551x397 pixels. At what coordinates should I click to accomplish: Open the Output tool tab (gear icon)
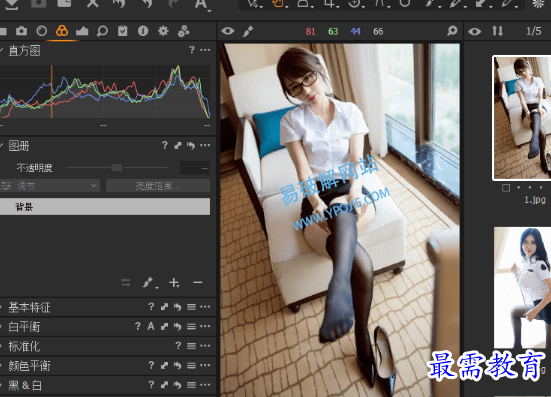click(163, 31)
